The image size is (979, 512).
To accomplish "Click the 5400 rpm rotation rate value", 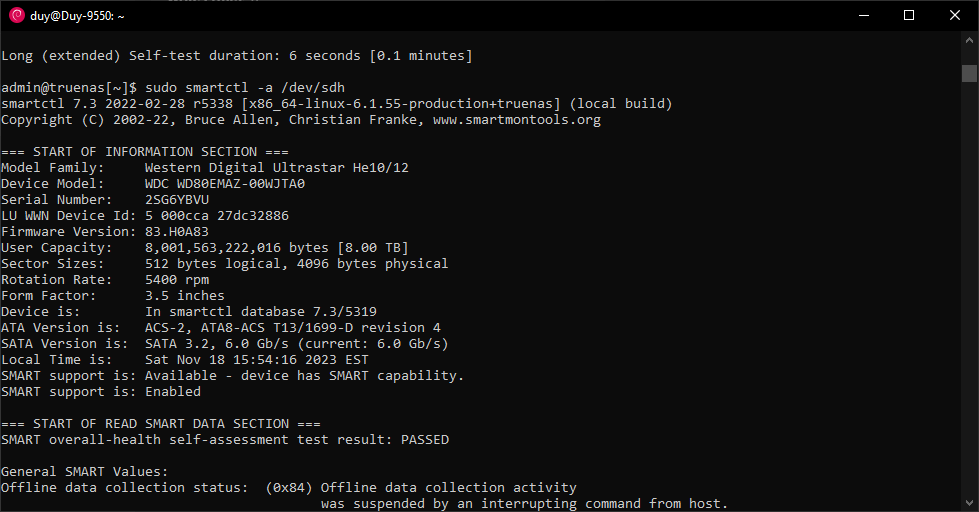I will pyautogui.click(x=177, y=280).
